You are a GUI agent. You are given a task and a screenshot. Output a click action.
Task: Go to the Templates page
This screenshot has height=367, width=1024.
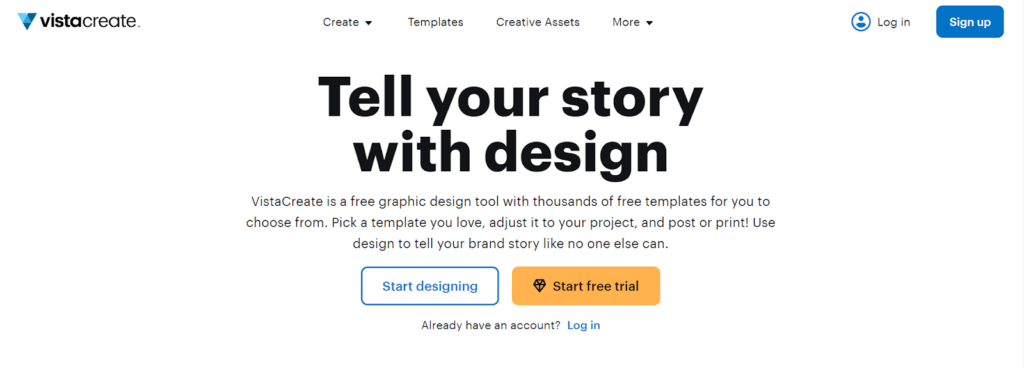[436, 22]
